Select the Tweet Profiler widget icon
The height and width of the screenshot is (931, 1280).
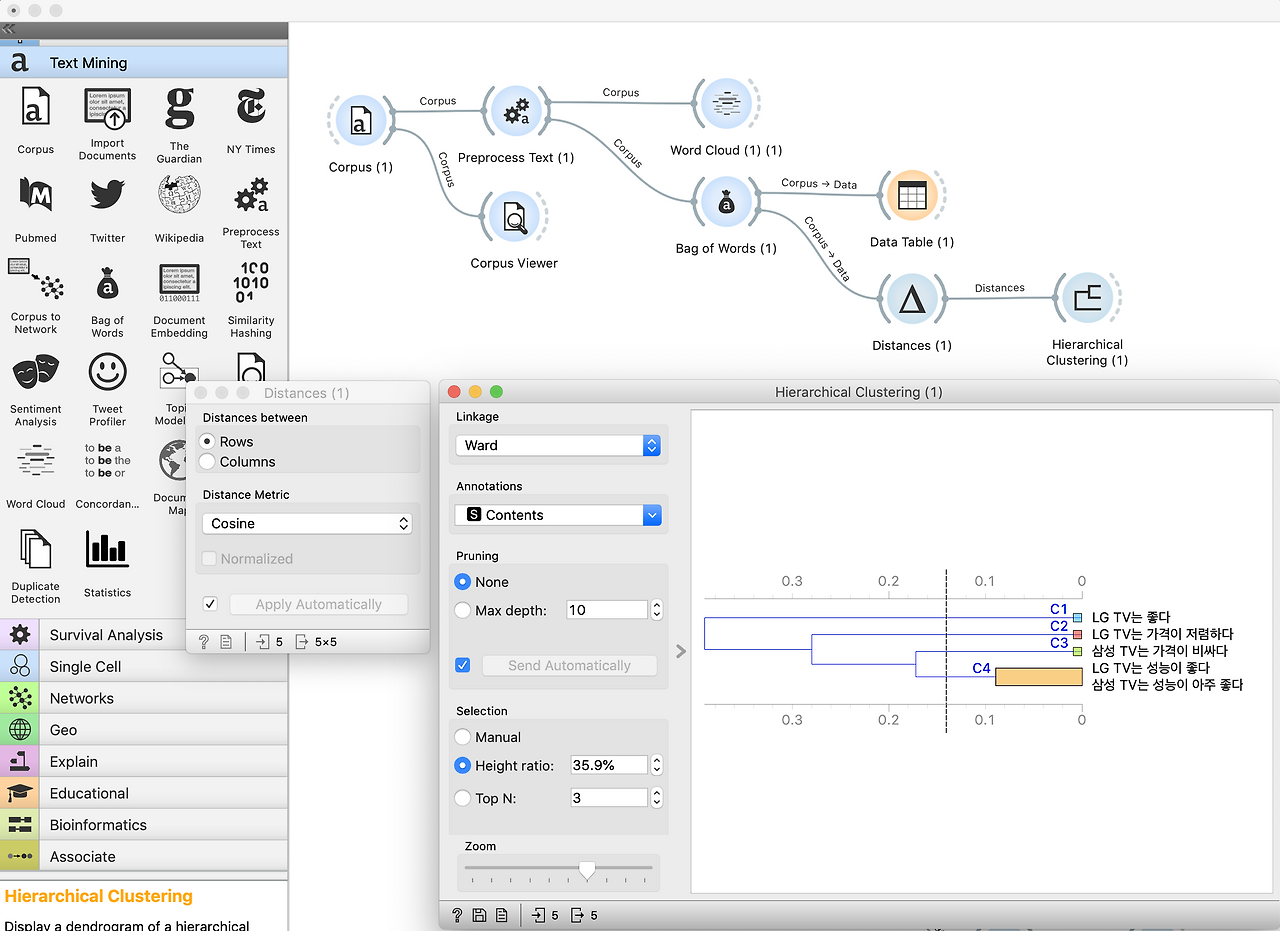107,373
